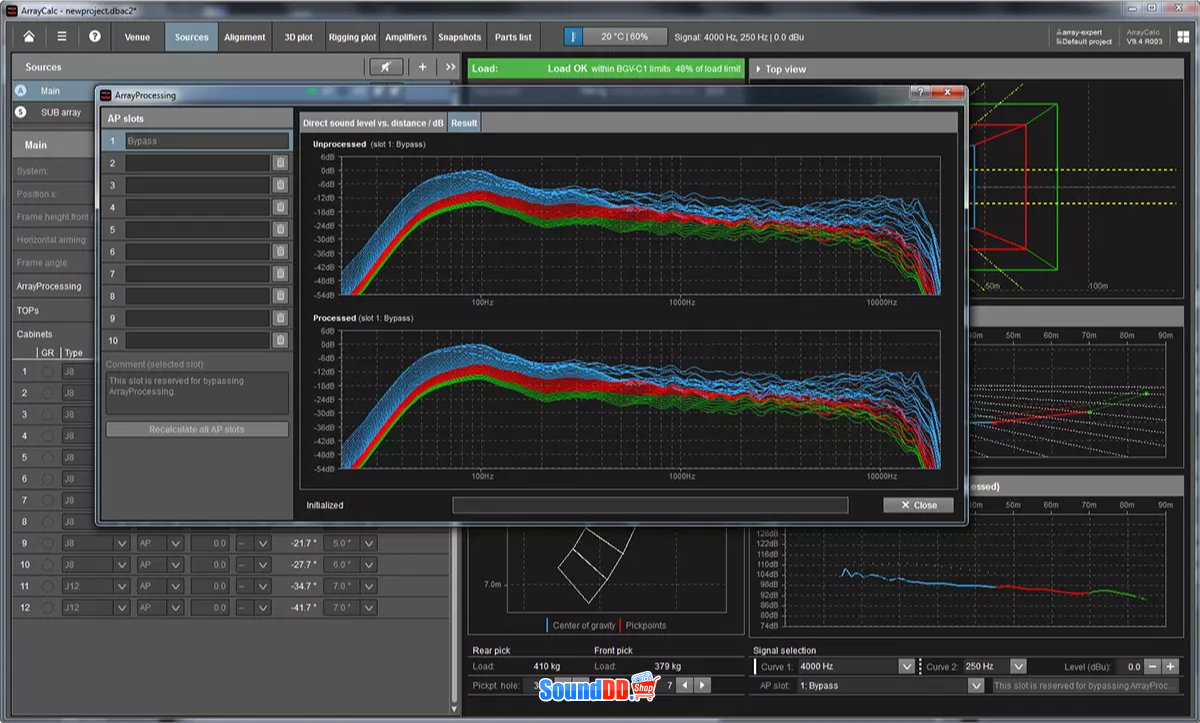Open the Help question mark icon
The width and height of the screenshot is (1200, 723).
95,37
